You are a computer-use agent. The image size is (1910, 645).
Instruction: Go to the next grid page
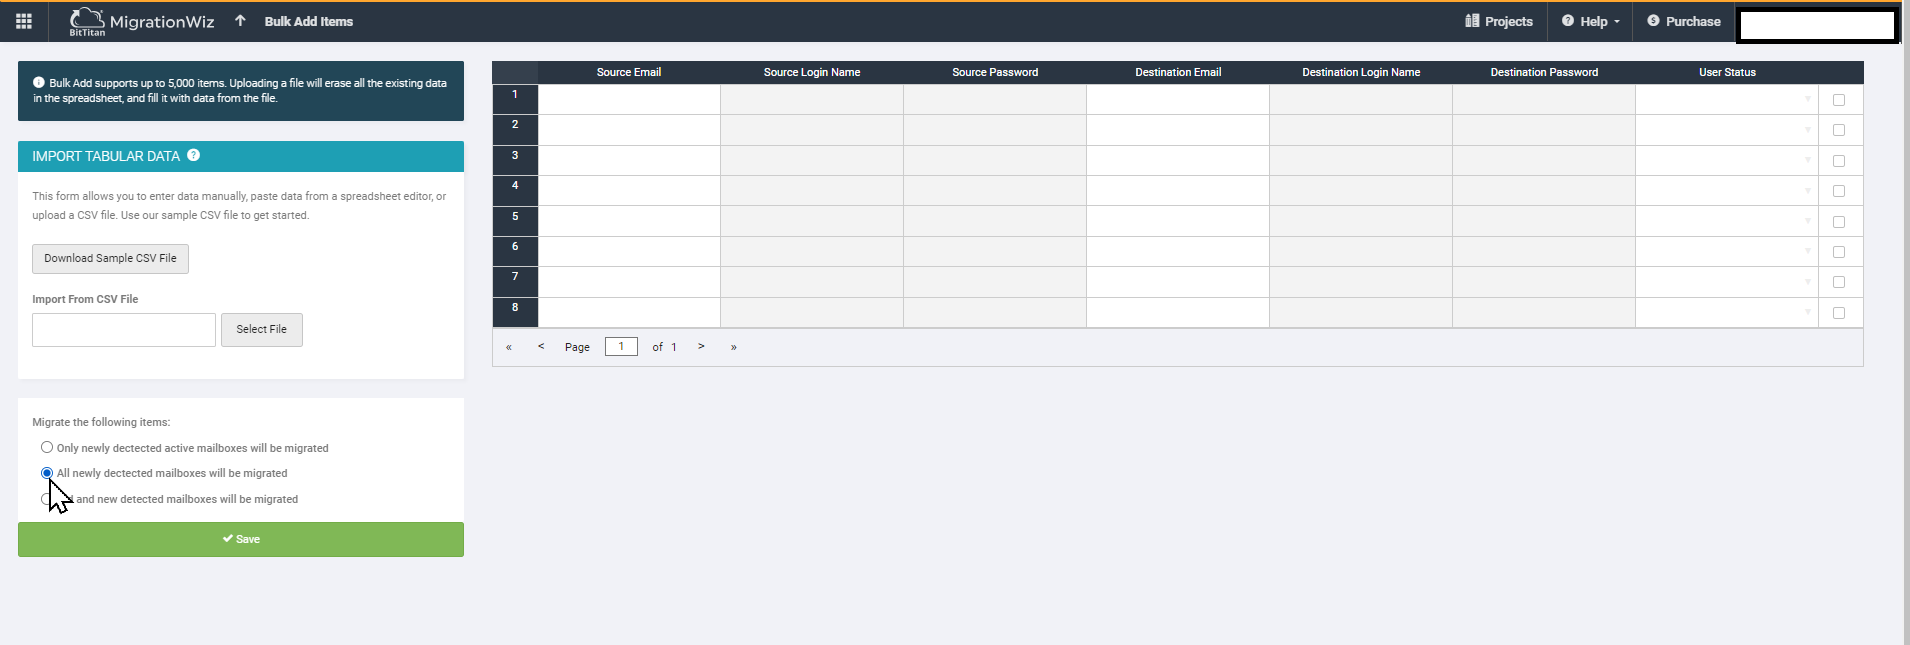pos(701,346)
